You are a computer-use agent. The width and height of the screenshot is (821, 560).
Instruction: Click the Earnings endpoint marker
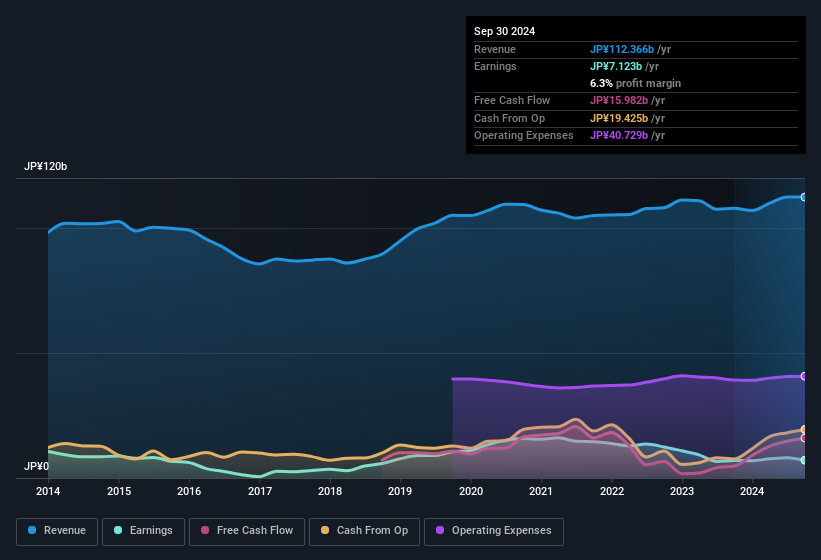pos(804,460)
